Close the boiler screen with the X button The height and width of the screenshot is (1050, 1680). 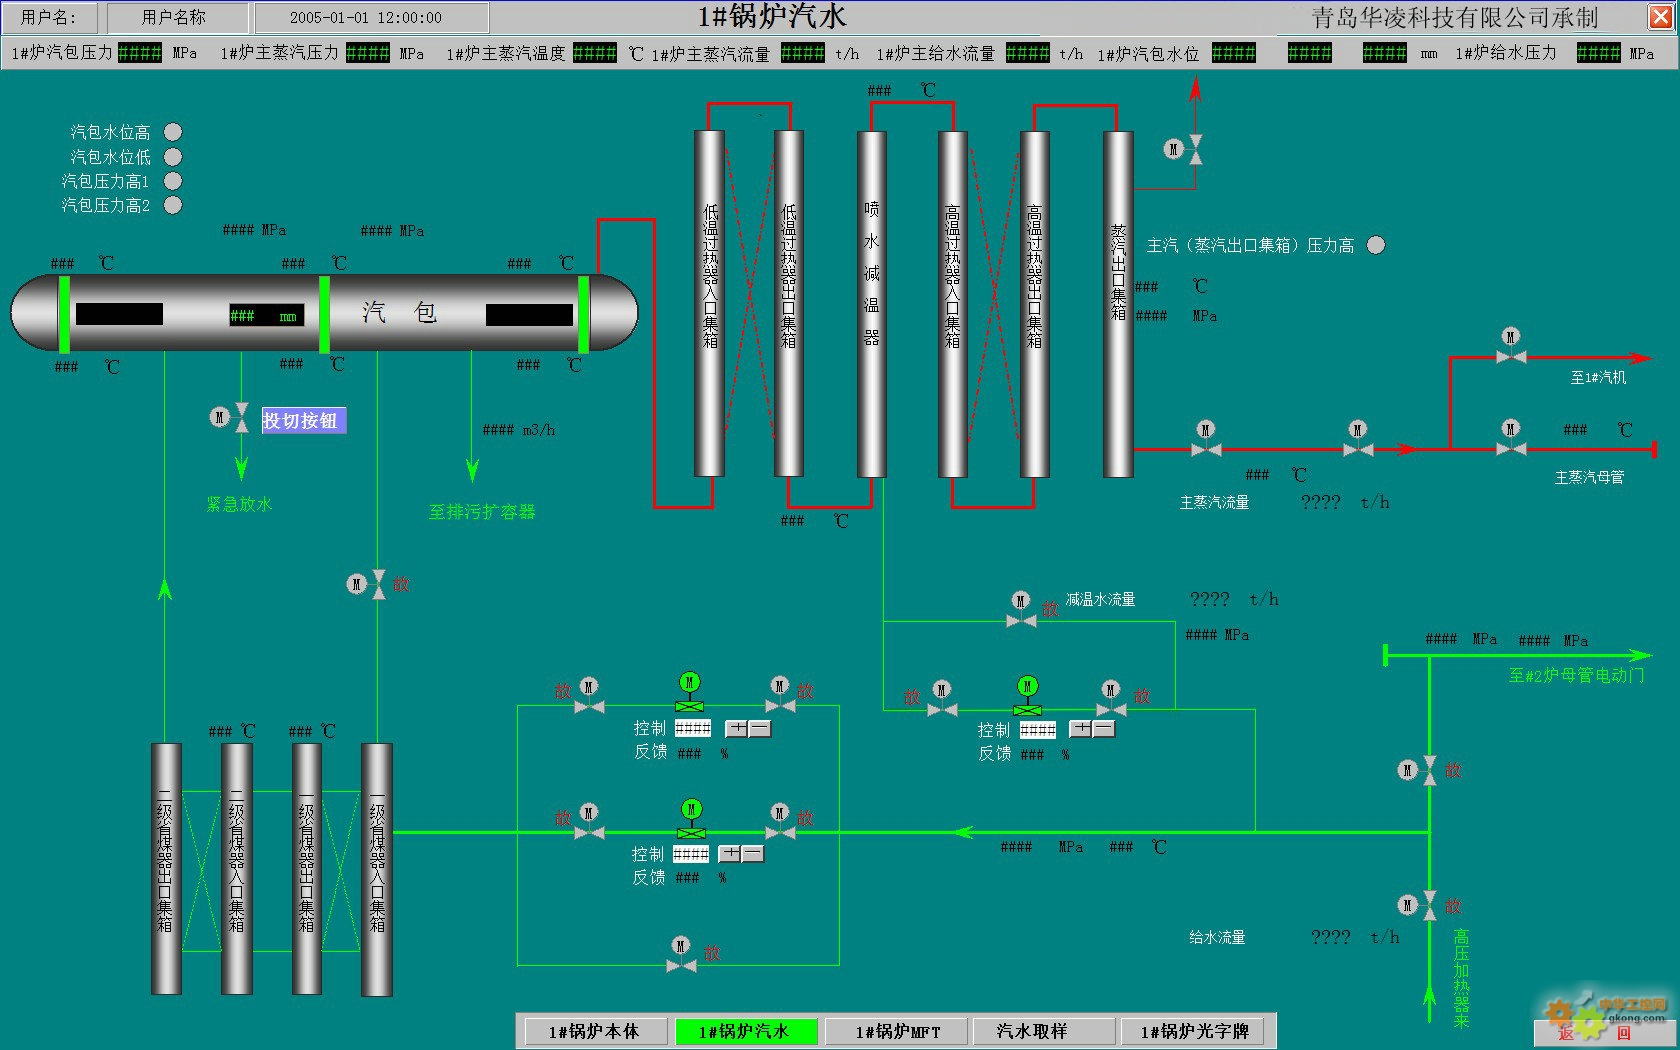pos(1660,16)
